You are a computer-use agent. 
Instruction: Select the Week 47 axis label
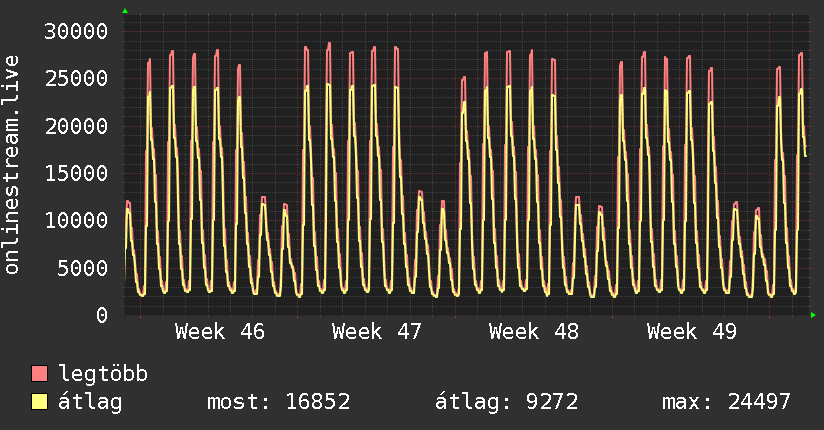(x=377, y=331)
